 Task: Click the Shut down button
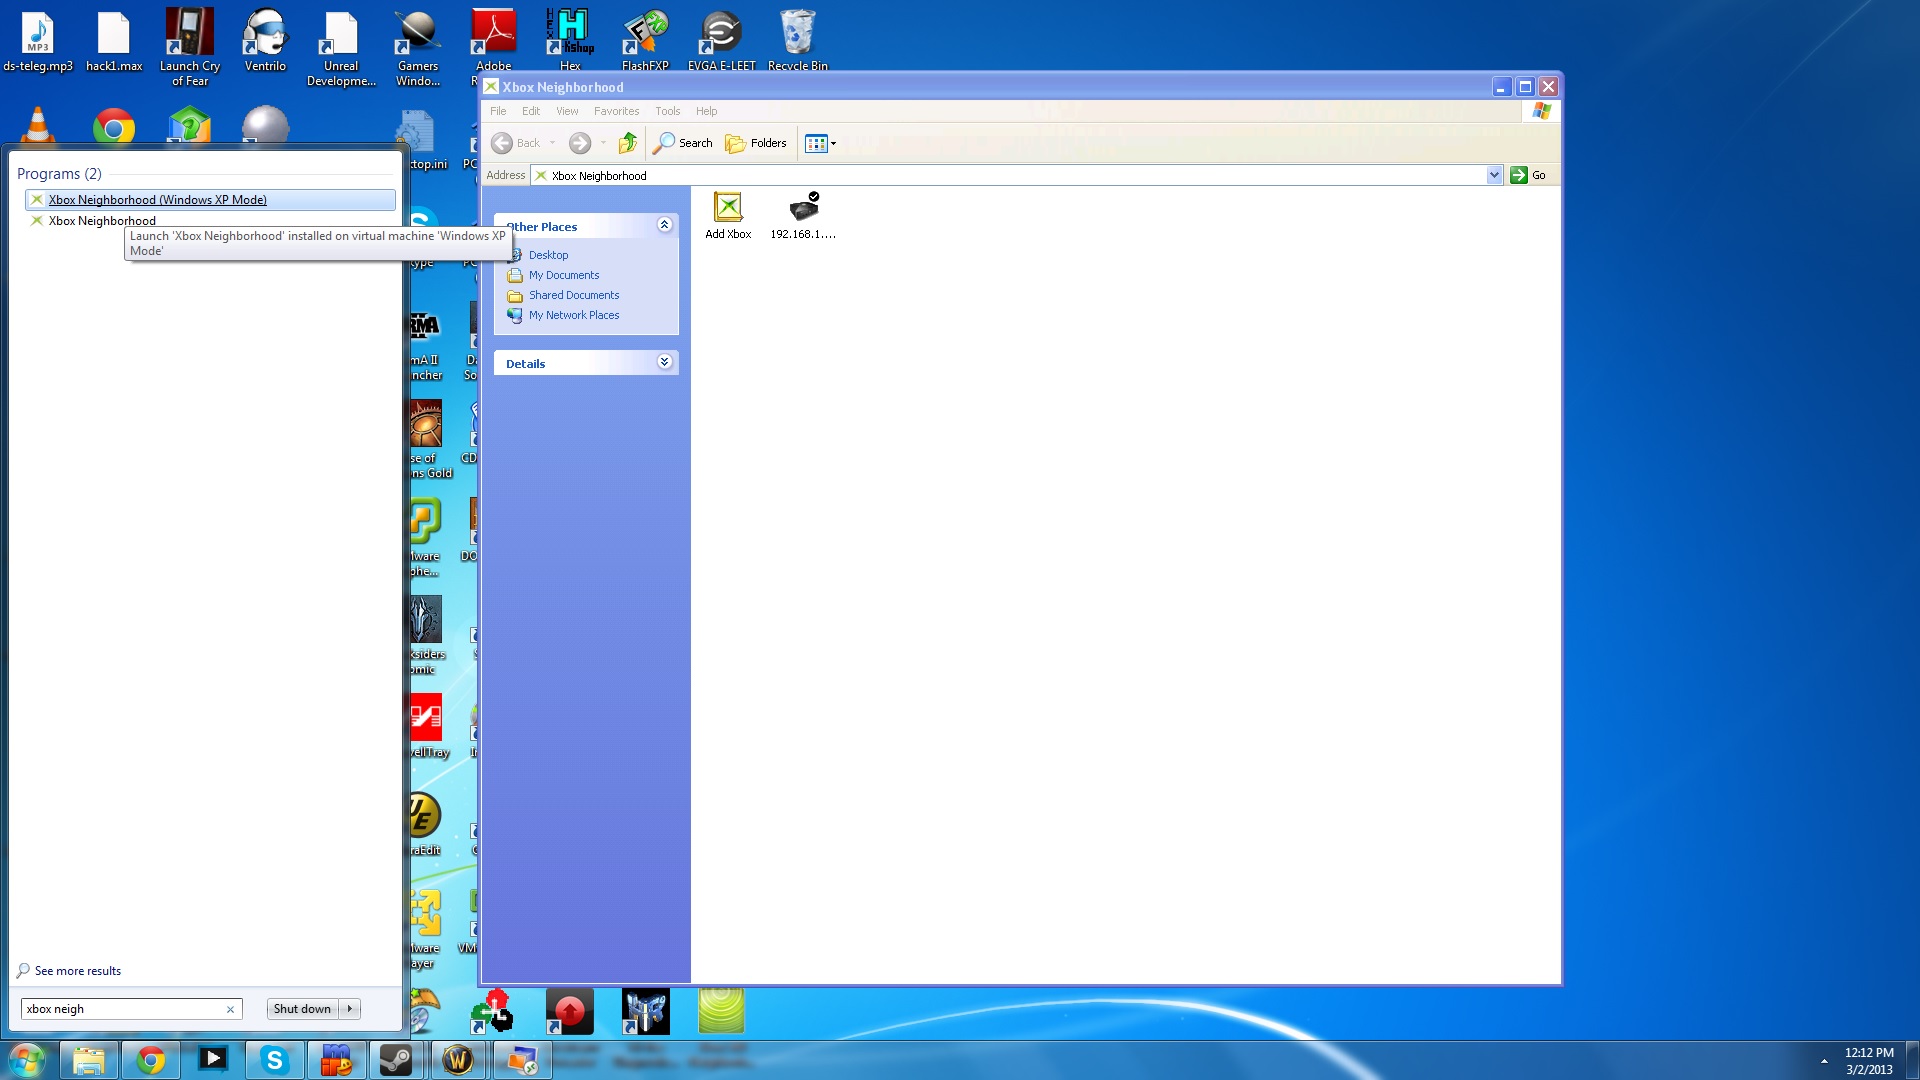click(302, 1009)
